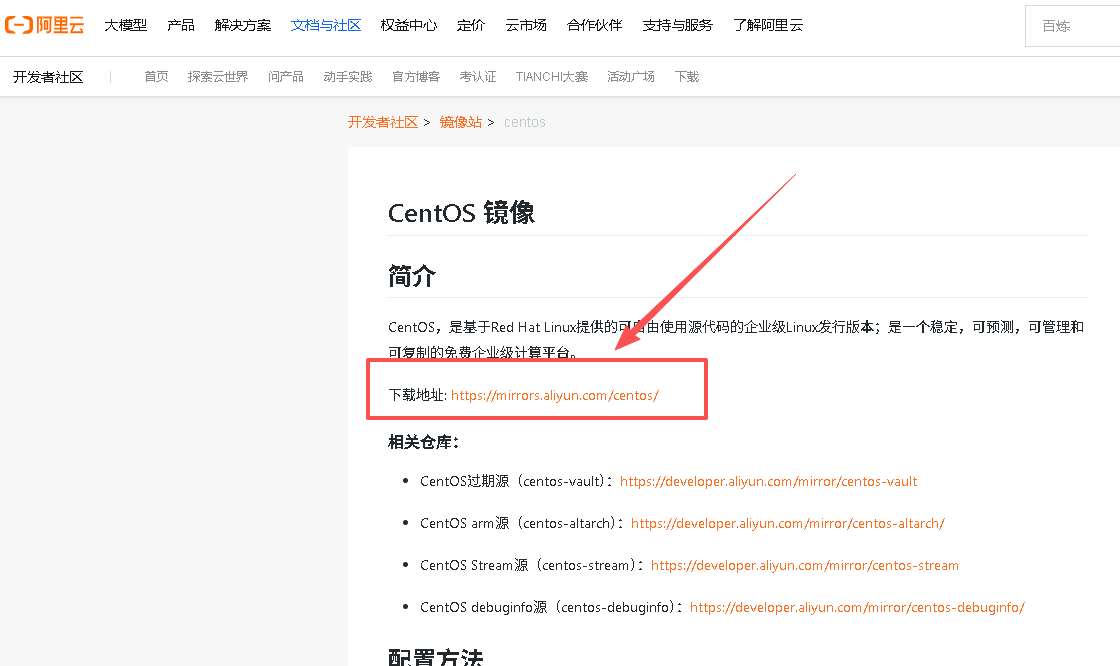The width and height of the screenshot is (1120, 666).
Task: Click the CentOS过期源 list item text
Action: coord(516,482)
